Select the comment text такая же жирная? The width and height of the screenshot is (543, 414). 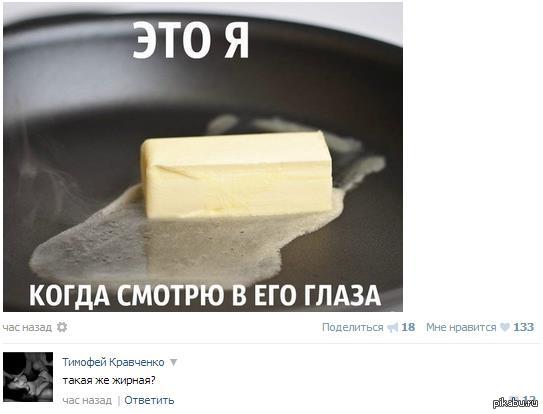pyautogui.click(x=109, y=380)
